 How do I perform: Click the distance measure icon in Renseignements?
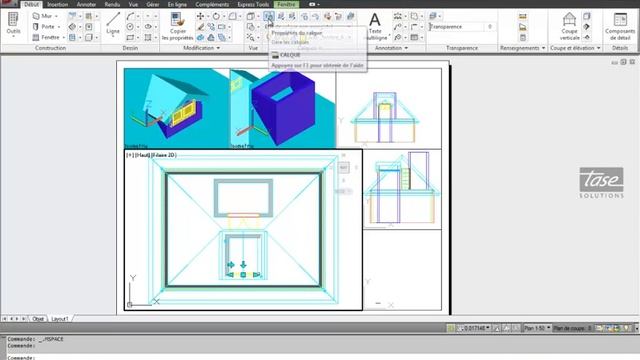(x=523, y=16)
